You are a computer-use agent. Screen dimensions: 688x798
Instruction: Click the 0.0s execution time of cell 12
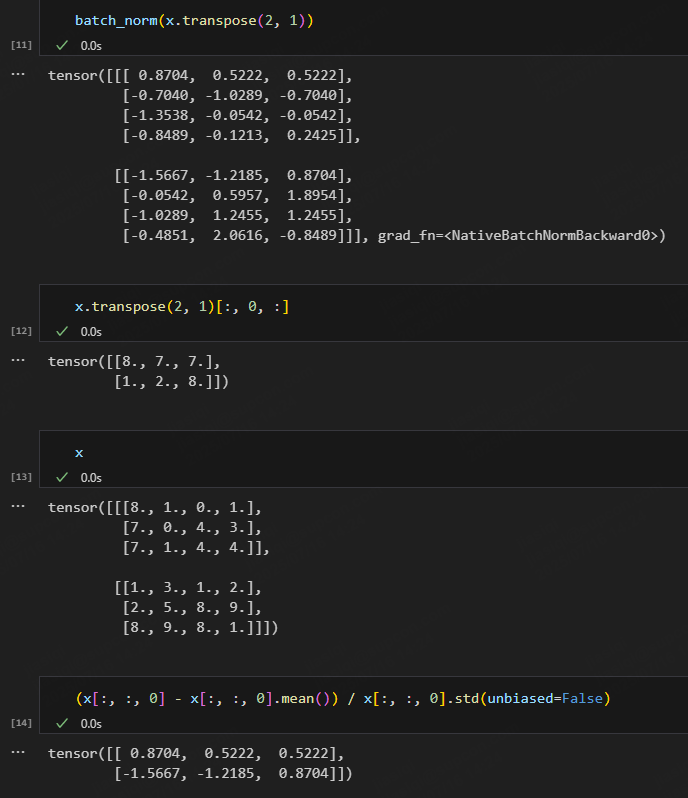(91, 332)
